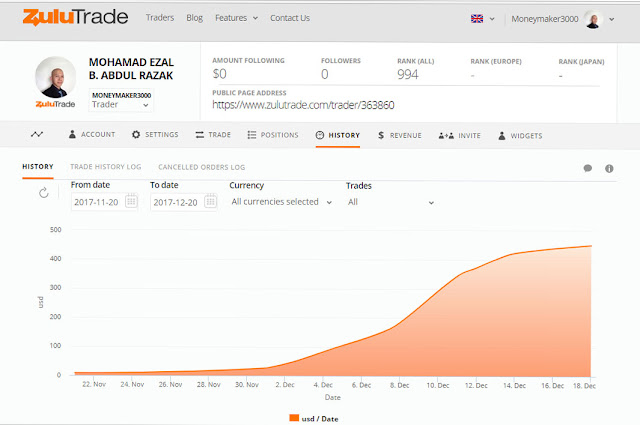Screen dimensions: 640x425
Task: Open the Trade tab
Action: [213, 135]
